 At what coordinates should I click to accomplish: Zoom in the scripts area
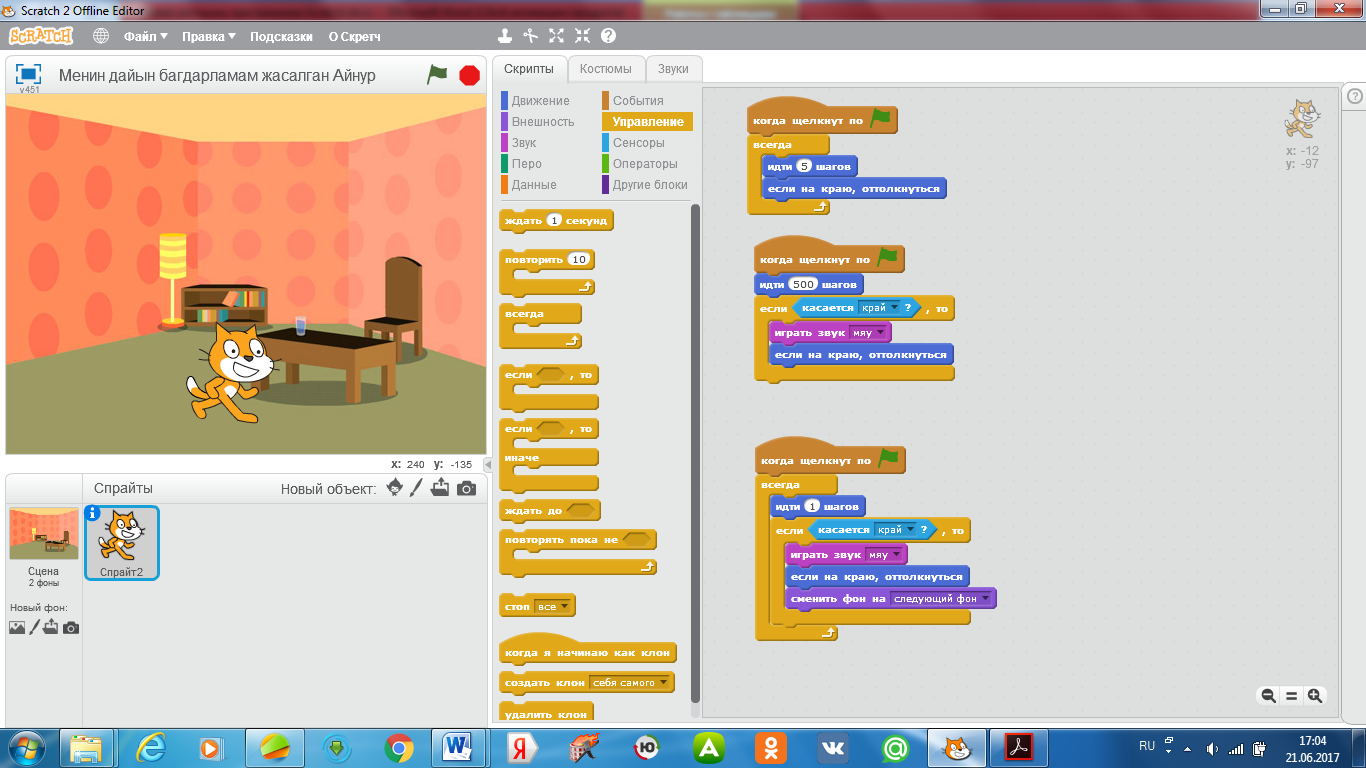pyautogui.click(x=1315, y=695)
